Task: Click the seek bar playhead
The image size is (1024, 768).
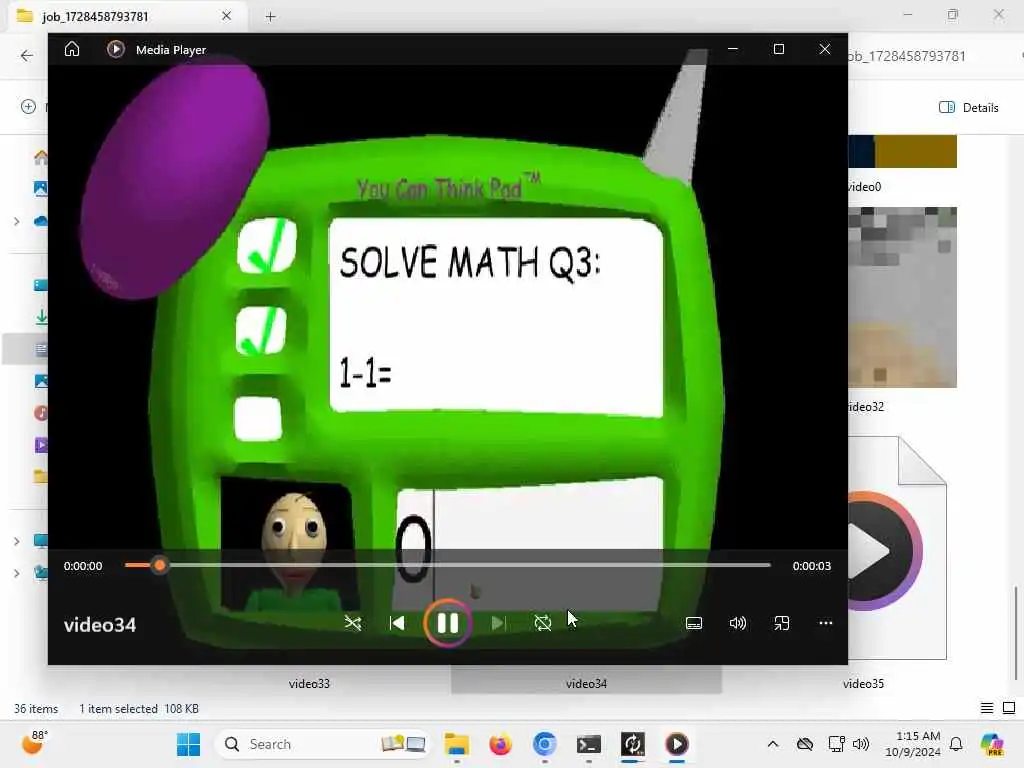Action: (159, 565)
